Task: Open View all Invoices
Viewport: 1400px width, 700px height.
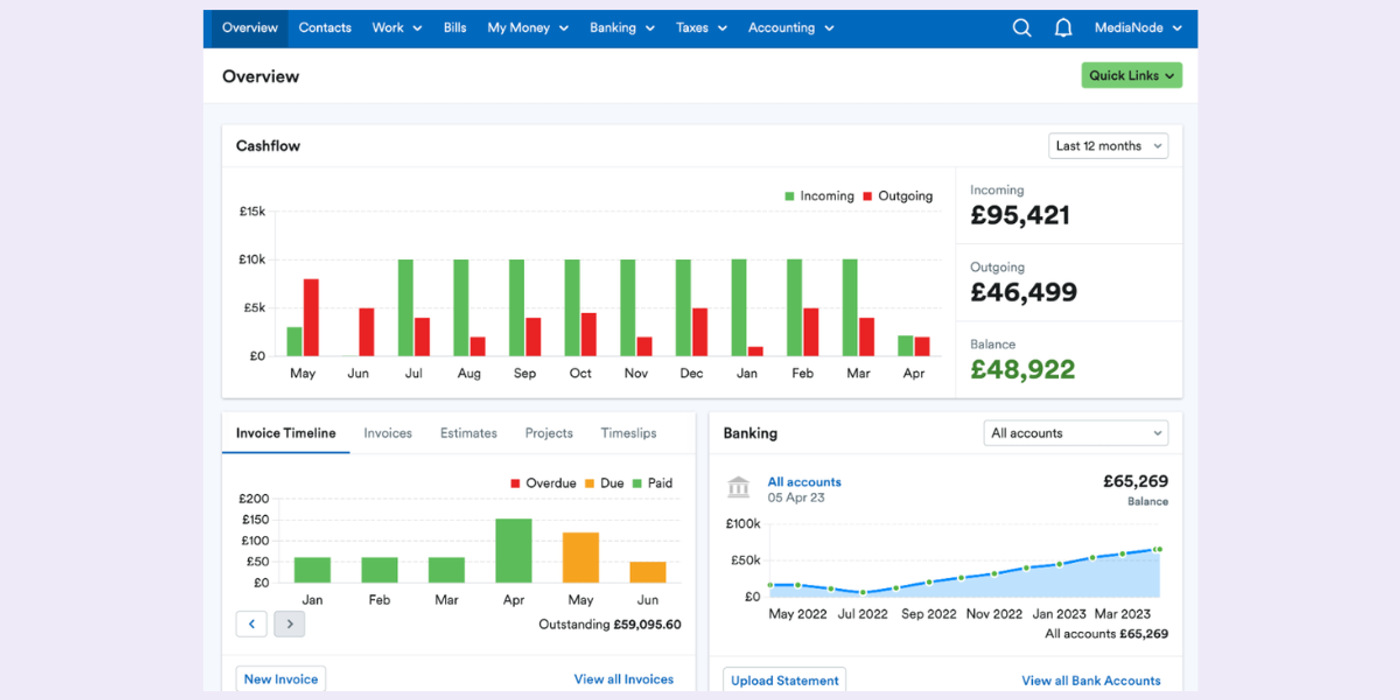Action: click(623, 678)
